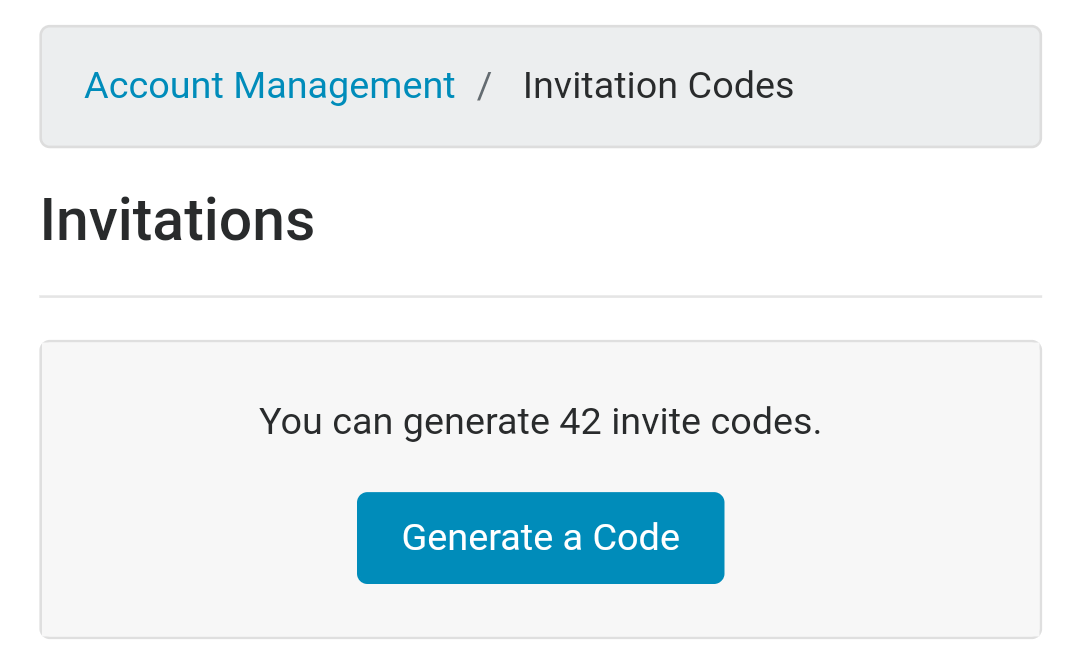1080x651 pixels.
Task: Click the horizontal divider under Invitations
Action: coord(540,296)
